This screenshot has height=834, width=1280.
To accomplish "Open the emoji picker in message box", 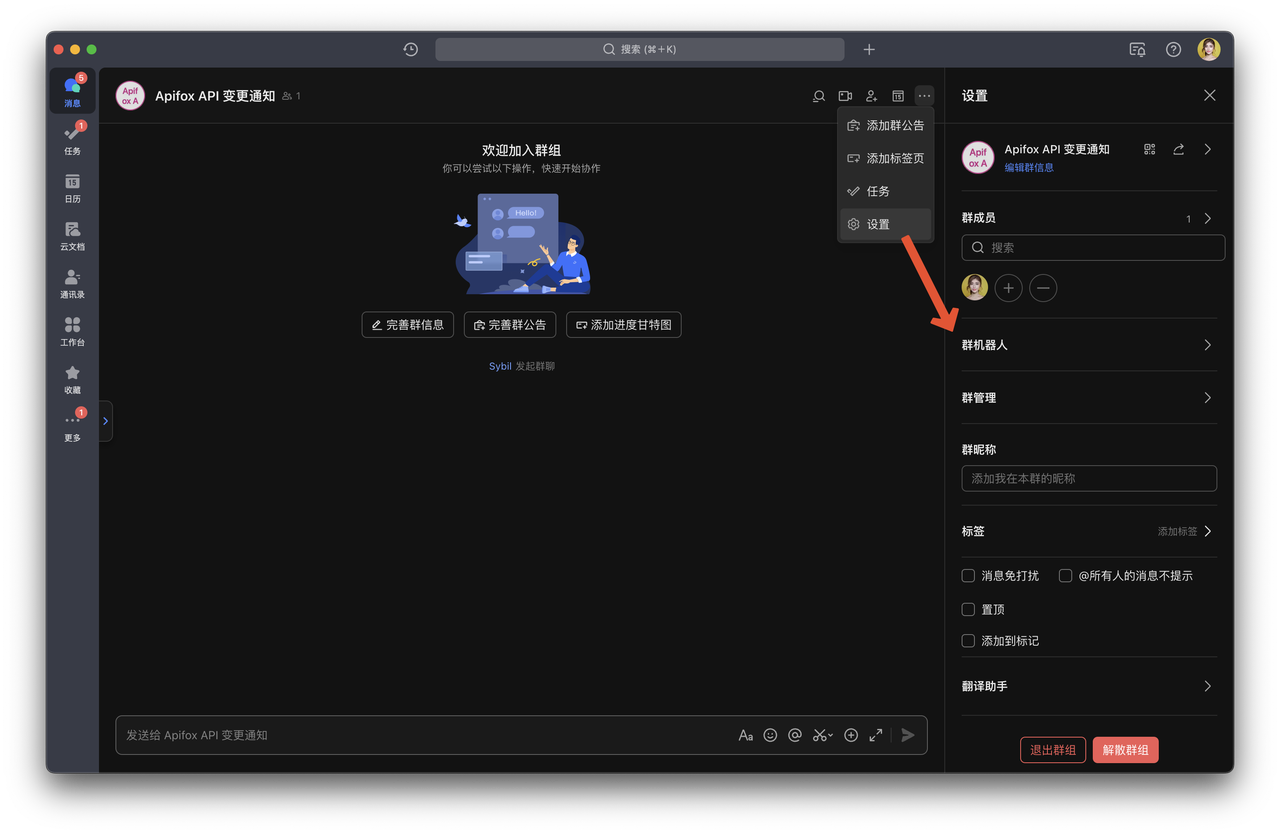I will tap(770, 735).
